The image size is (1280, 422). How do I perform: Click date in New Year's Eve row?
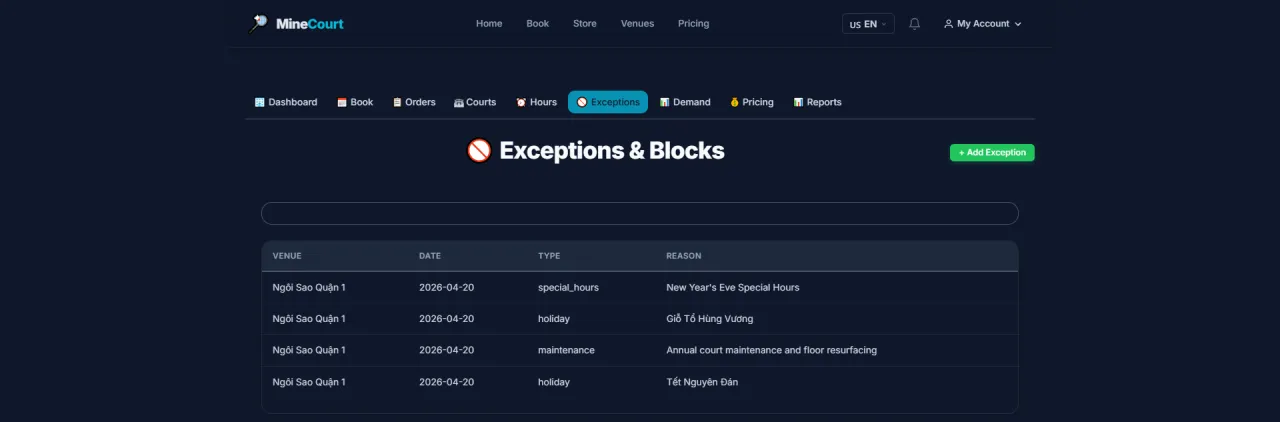coord(446,287)
